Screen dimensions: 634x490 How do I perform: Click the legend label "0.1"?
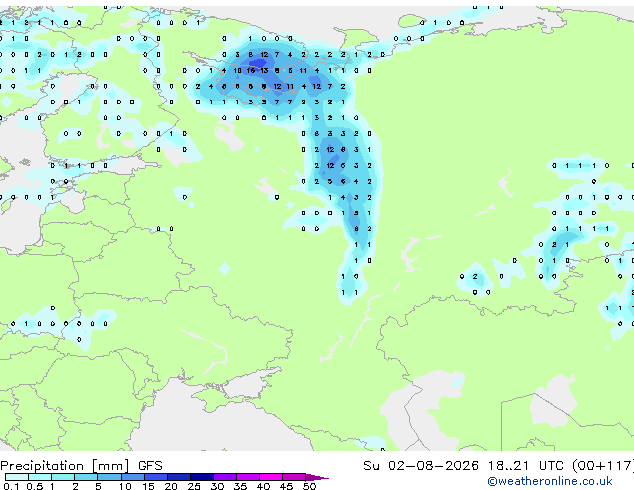11,486
